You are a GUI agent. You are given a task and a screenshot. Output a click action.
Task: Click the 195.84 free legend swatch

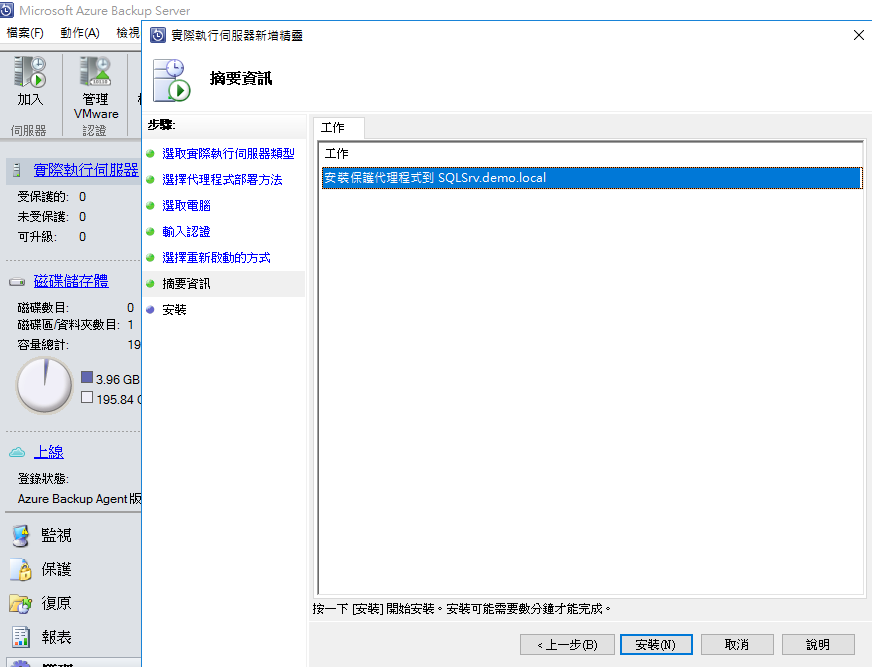[87, 397]
